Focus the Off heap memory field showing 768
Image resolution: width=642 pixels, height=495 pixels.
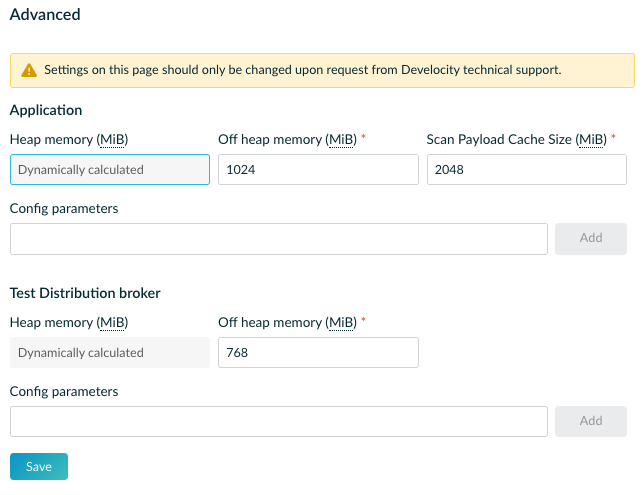[x=318, y=353]
